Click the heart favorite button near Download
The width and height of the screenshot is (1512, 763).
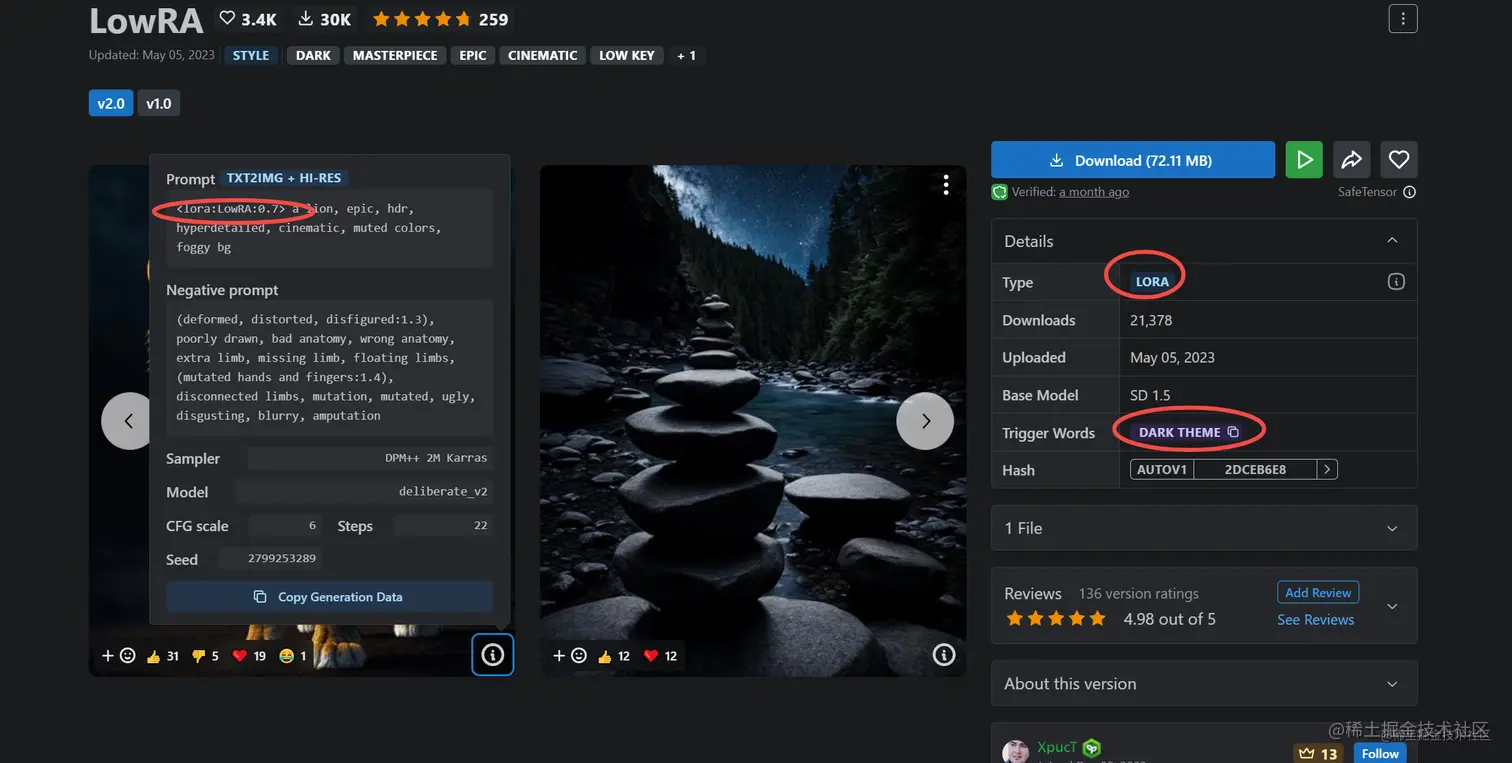[x=1399, y=160]
